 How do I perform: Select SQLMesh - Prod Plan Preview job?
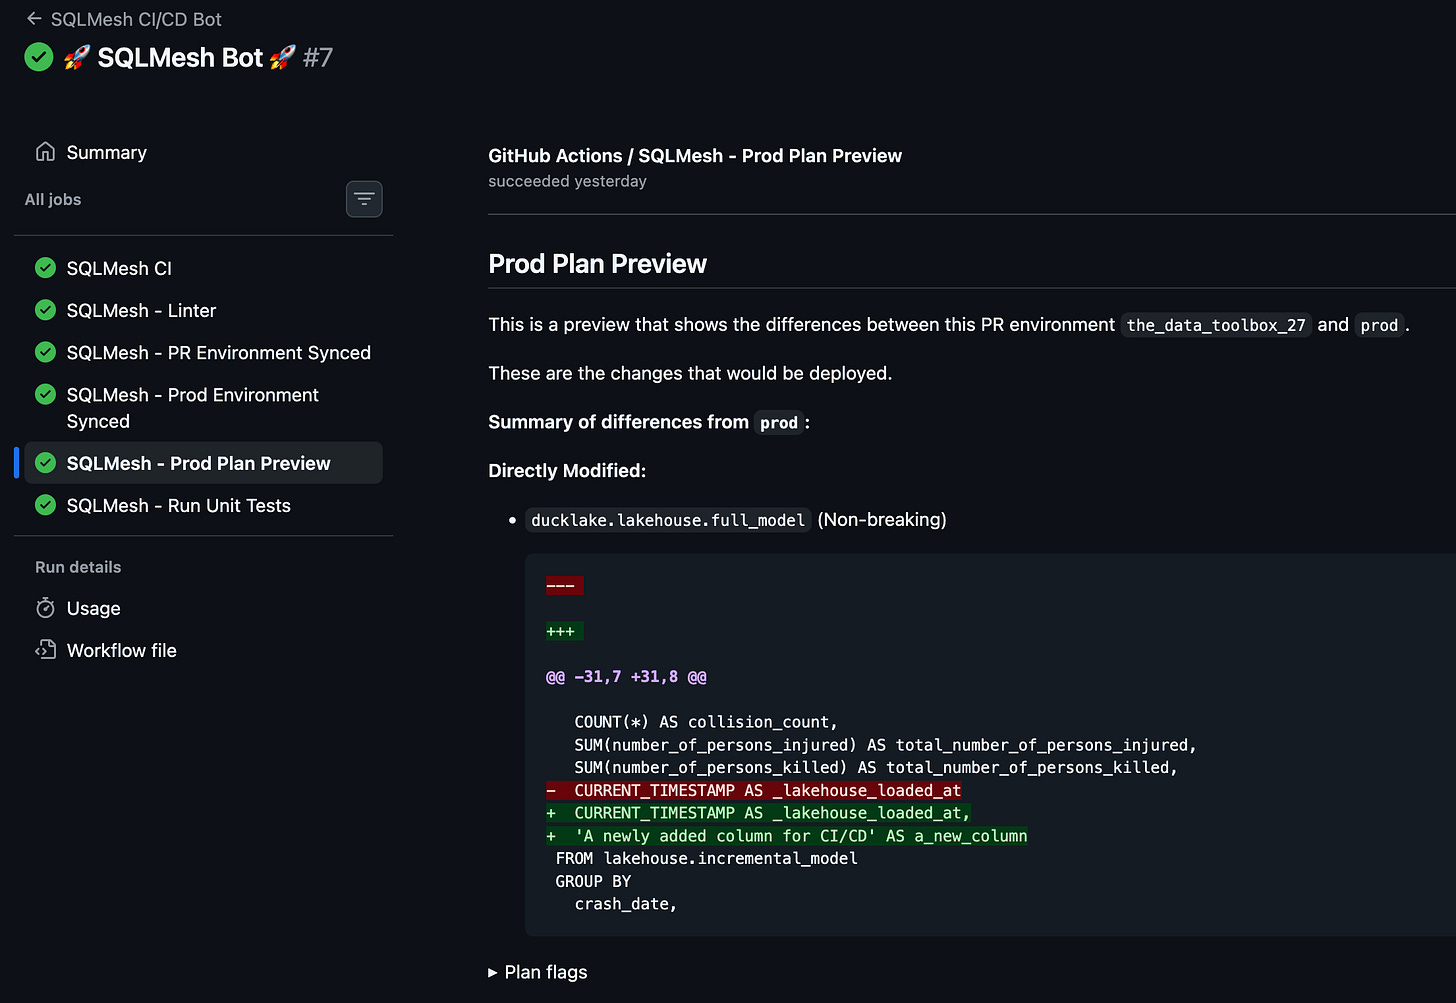point(203,463)
